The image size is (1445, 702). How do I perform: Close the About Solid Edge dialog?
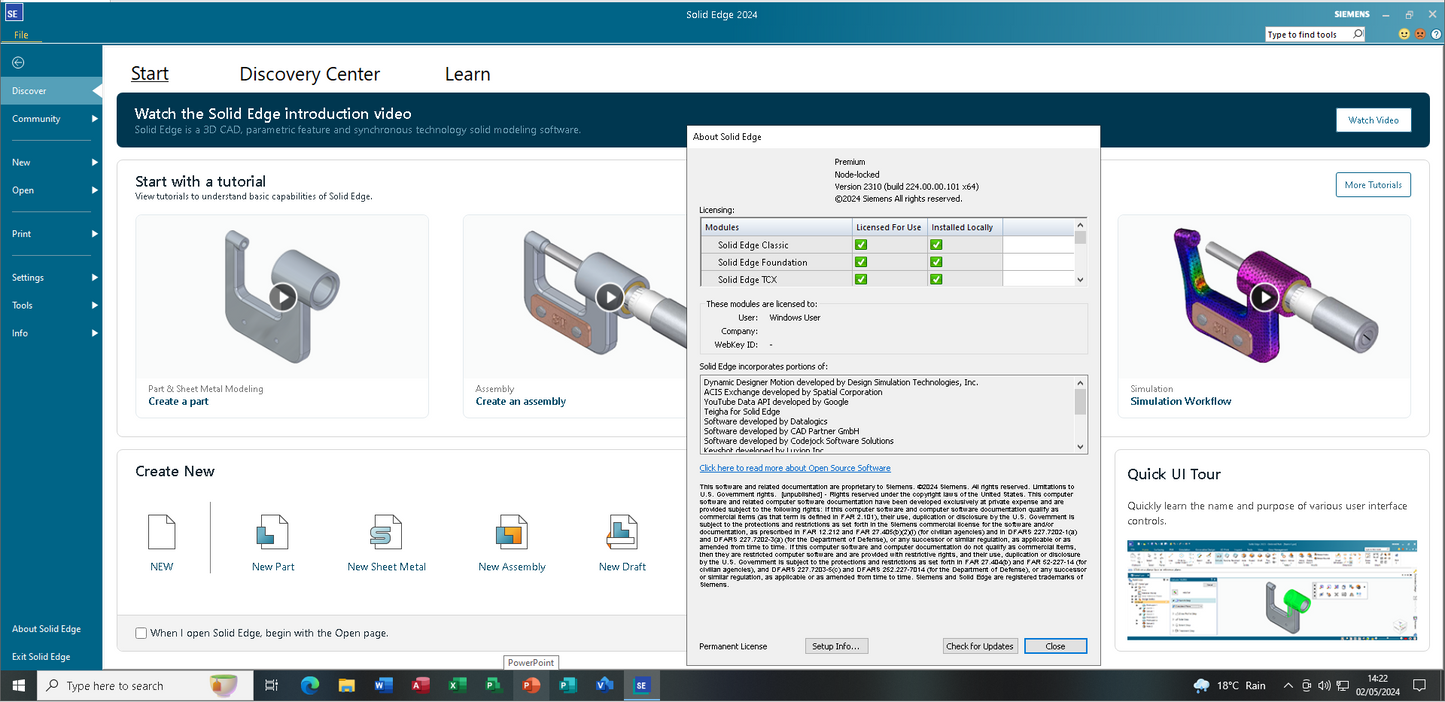pos(1055,646)
